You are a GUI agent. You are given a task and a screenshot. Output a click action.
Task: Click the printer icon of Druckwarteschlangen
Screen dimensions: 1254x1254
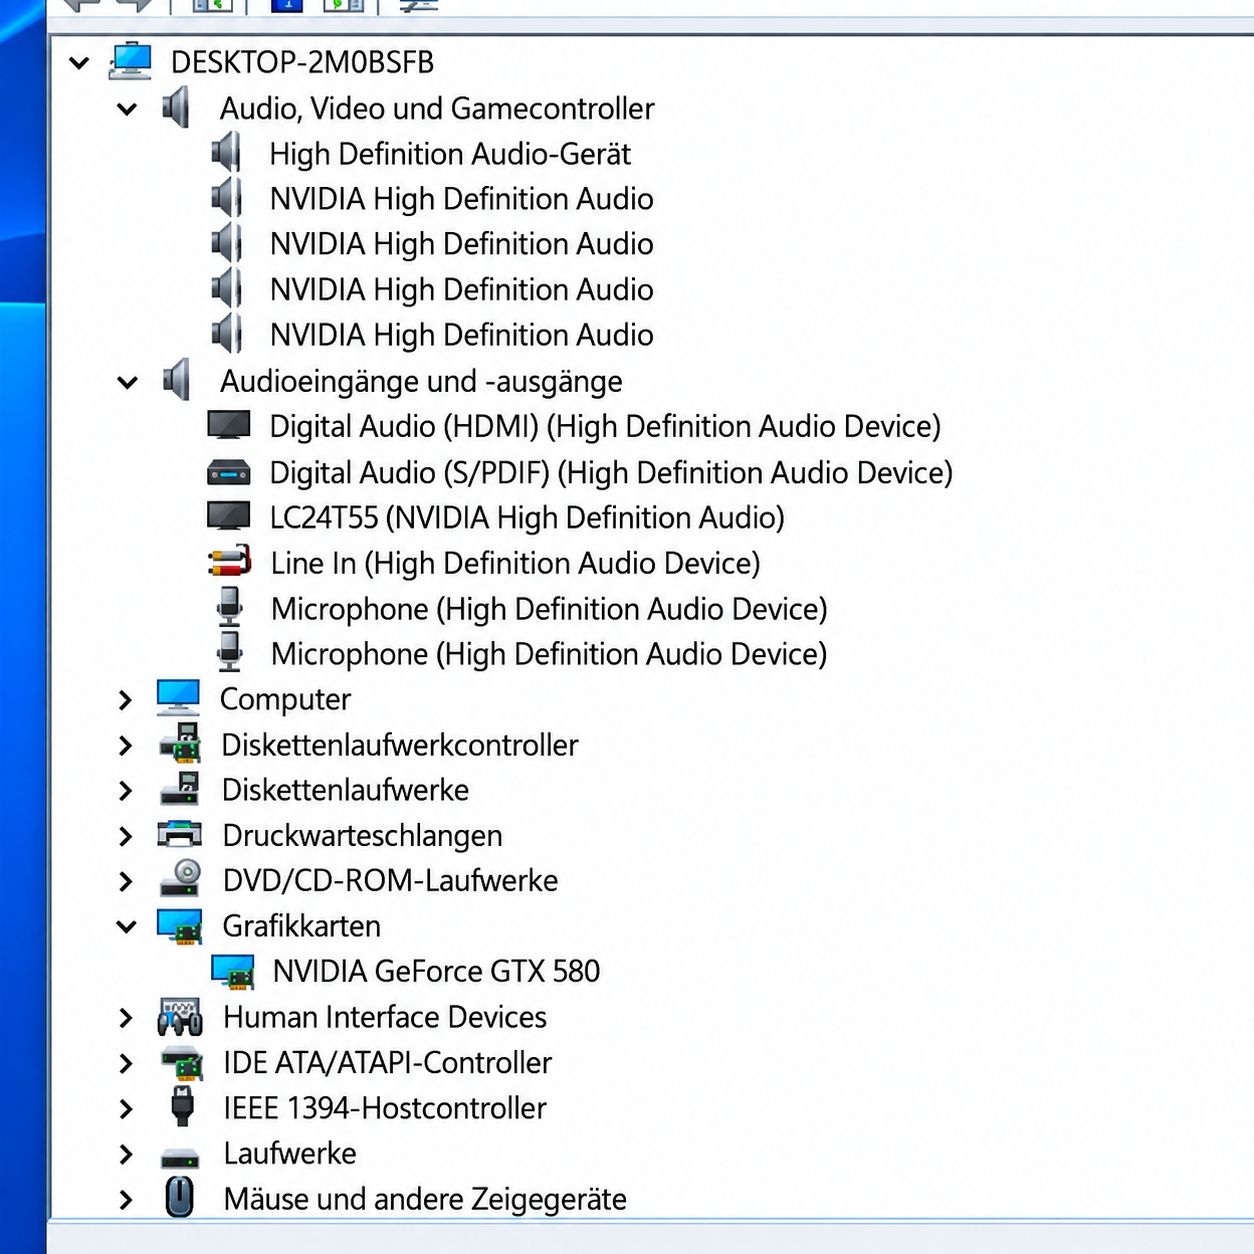point(180,834)
